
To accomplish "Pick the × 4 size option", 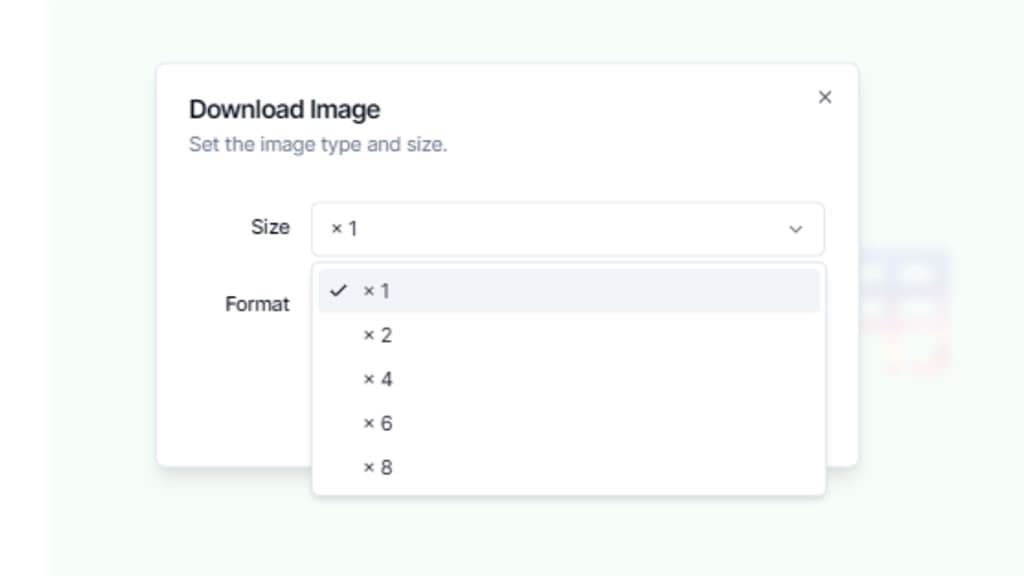I will 569,379.
